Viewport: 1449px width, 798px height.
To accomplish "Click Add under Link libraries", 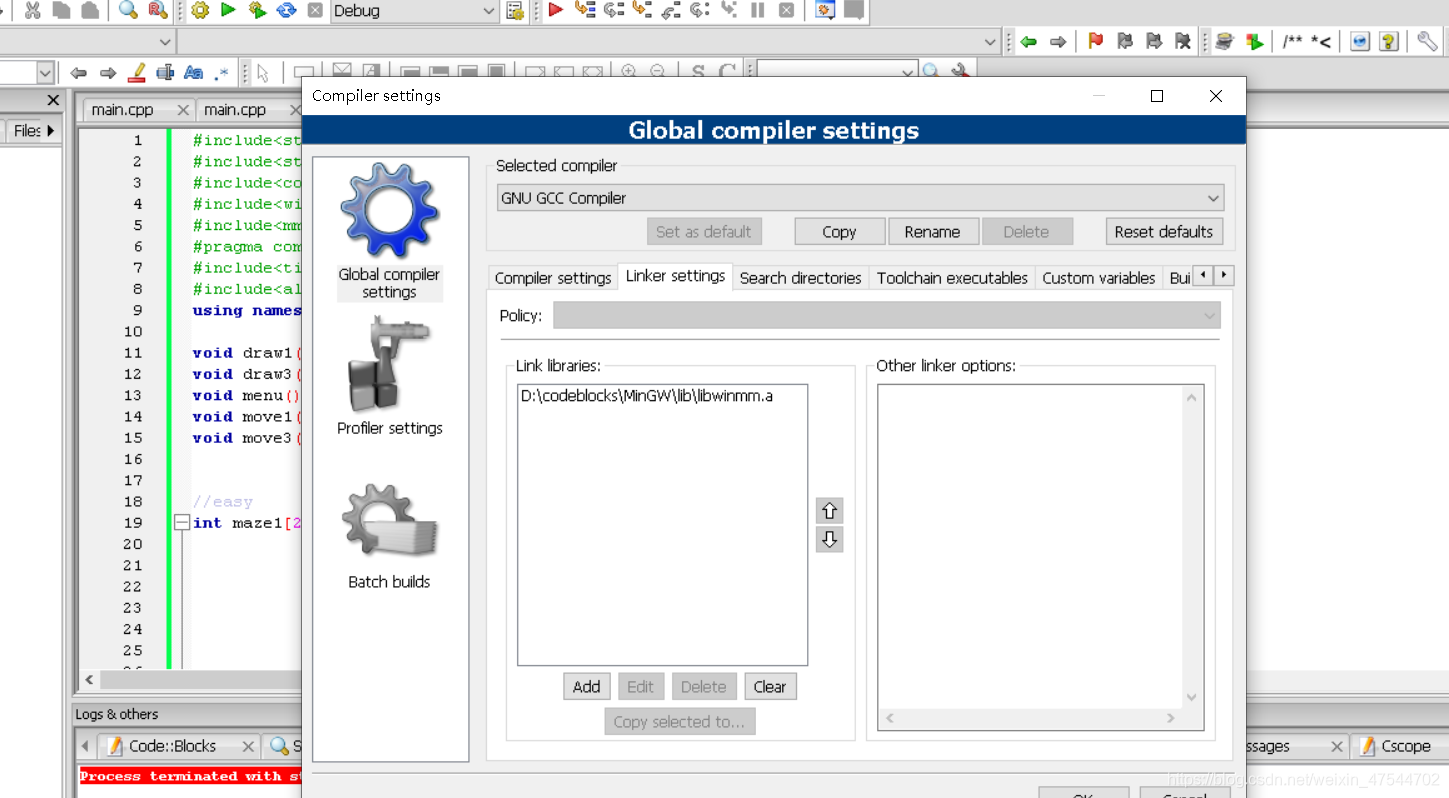I will (586, 686).
